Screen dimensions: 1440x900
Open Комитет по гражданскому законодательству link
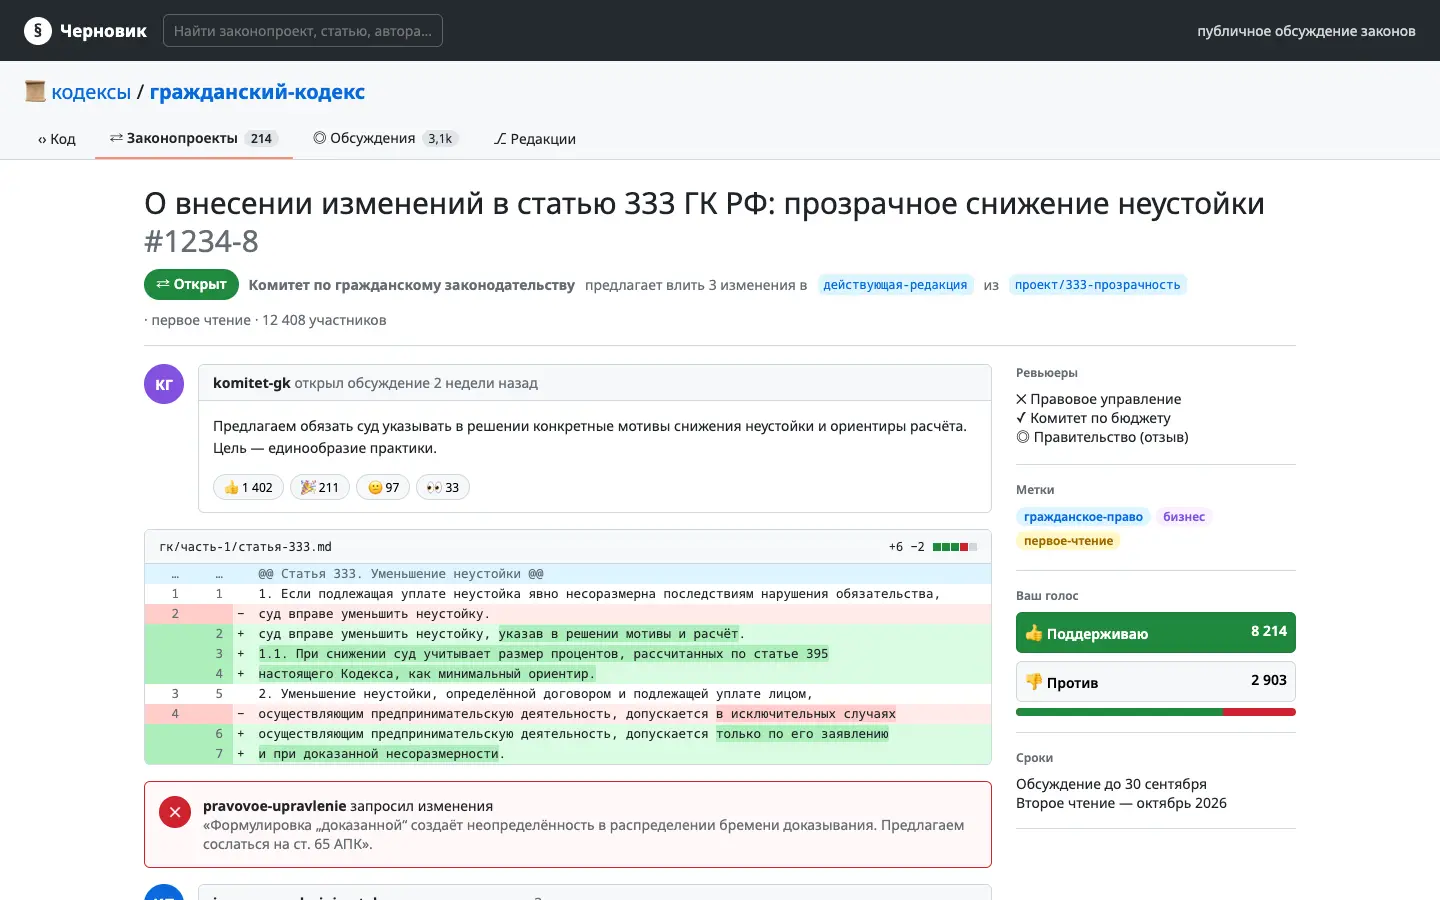point(412,285)
